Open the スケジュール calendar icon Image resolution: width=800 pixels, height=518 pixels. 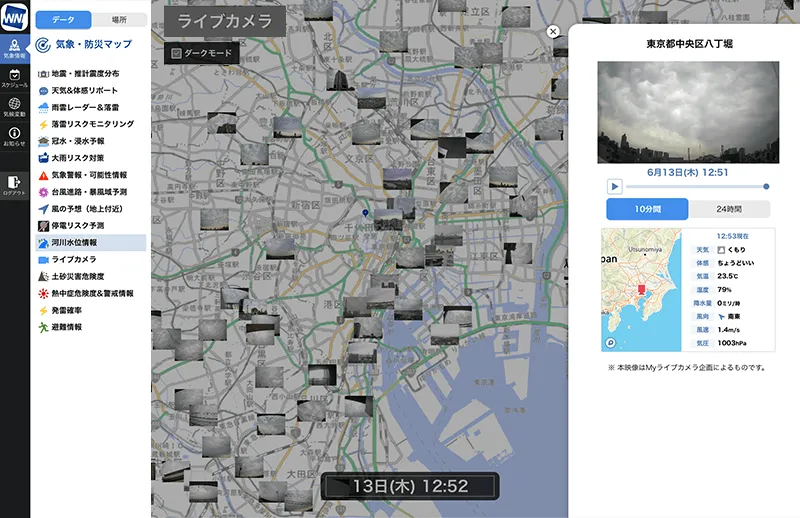15,79
